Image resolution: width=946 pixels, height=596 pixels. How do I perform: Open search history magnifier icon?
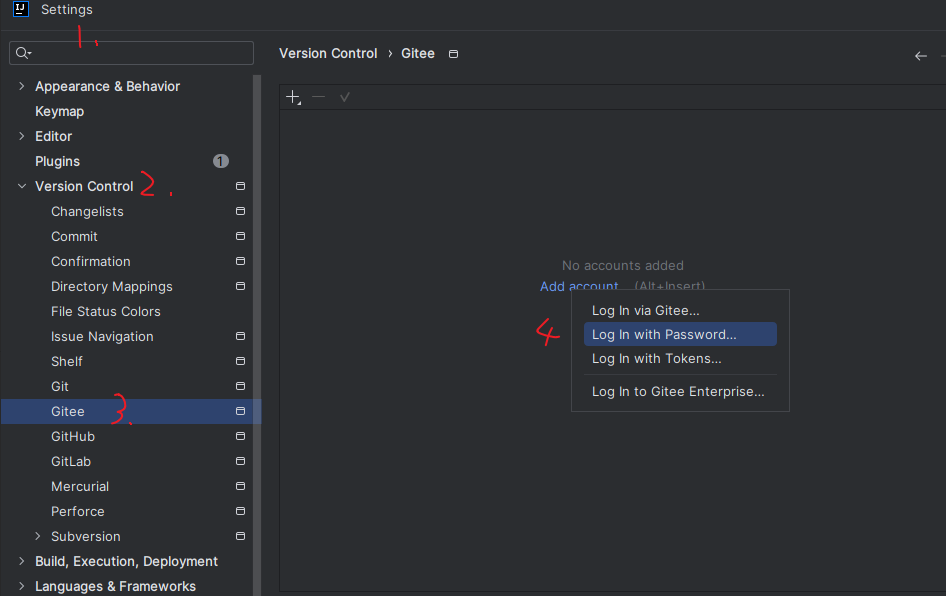tap(24, 53)
